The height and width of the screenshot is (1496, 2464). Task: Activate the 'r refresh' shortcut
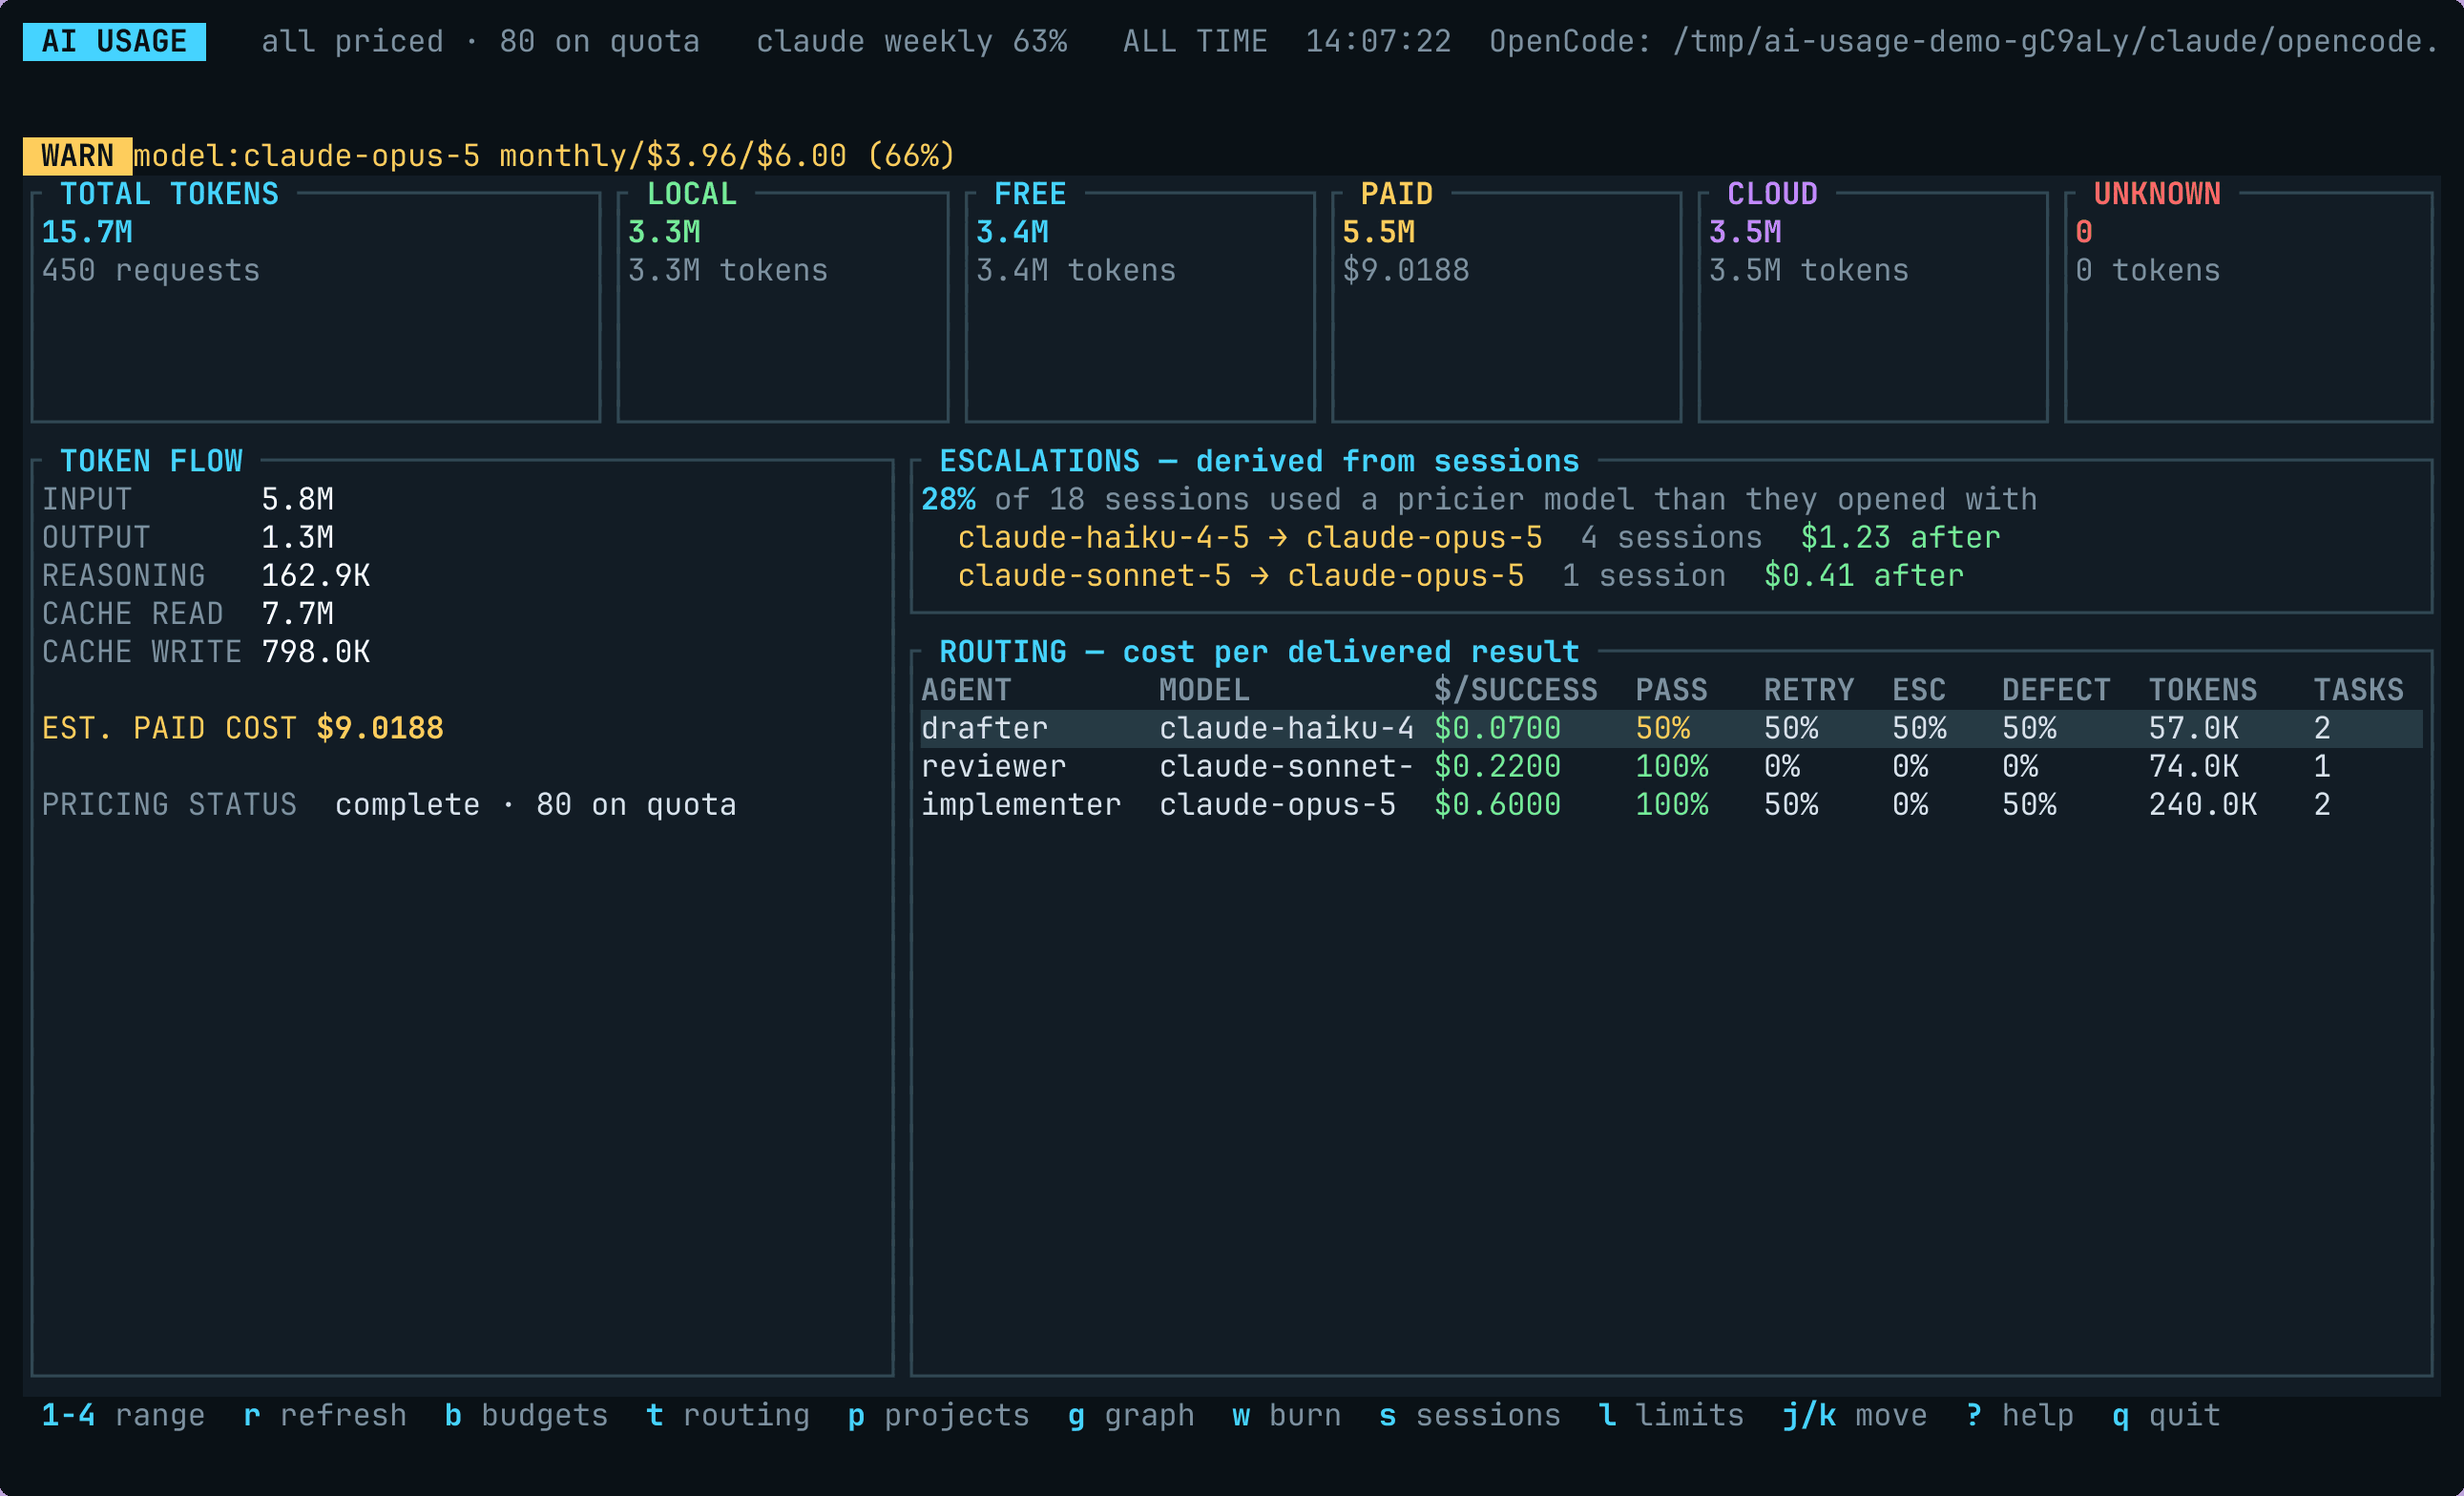[325, 1415]
